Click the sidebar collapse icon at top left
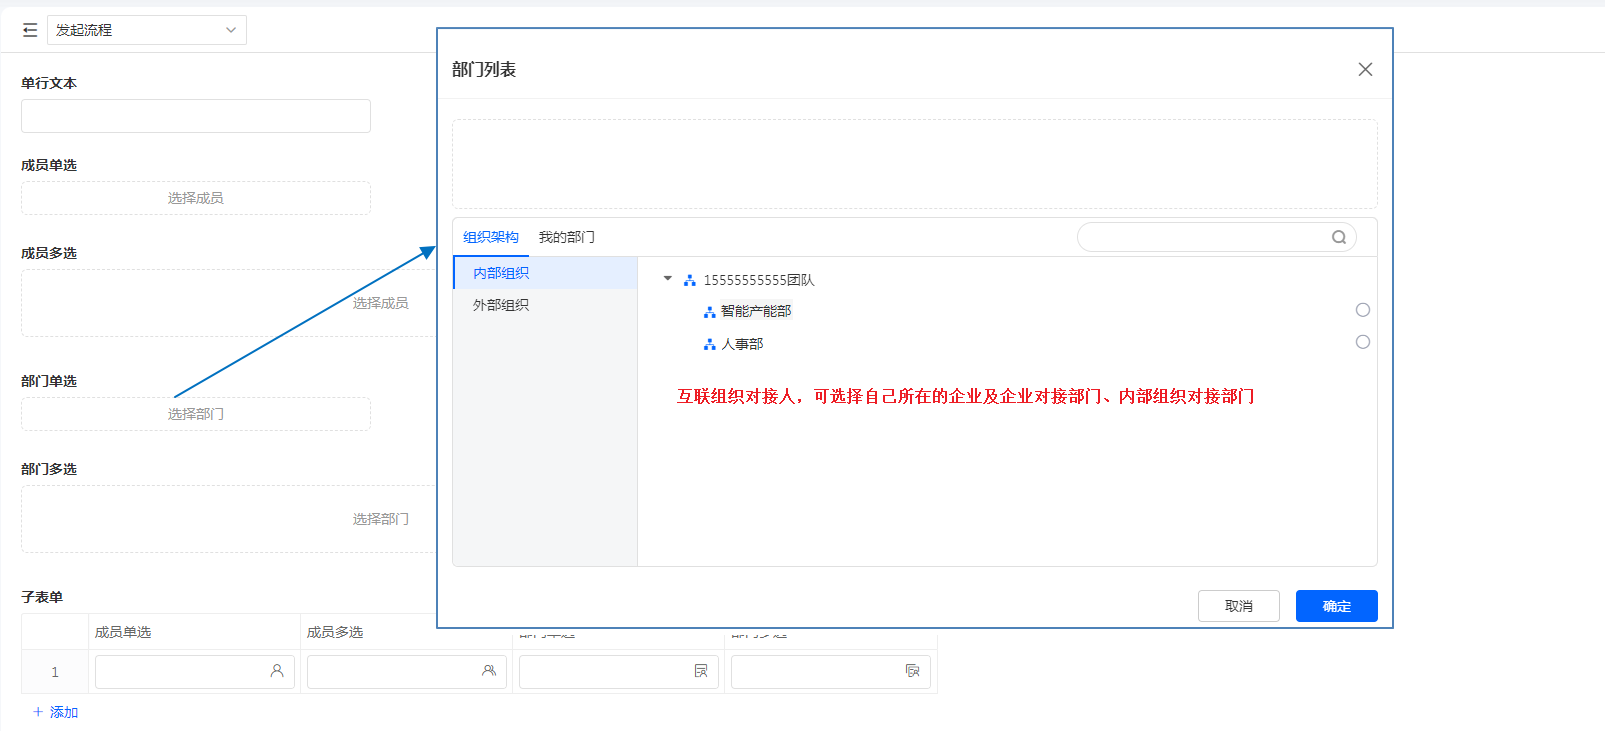 coord(30,30)
